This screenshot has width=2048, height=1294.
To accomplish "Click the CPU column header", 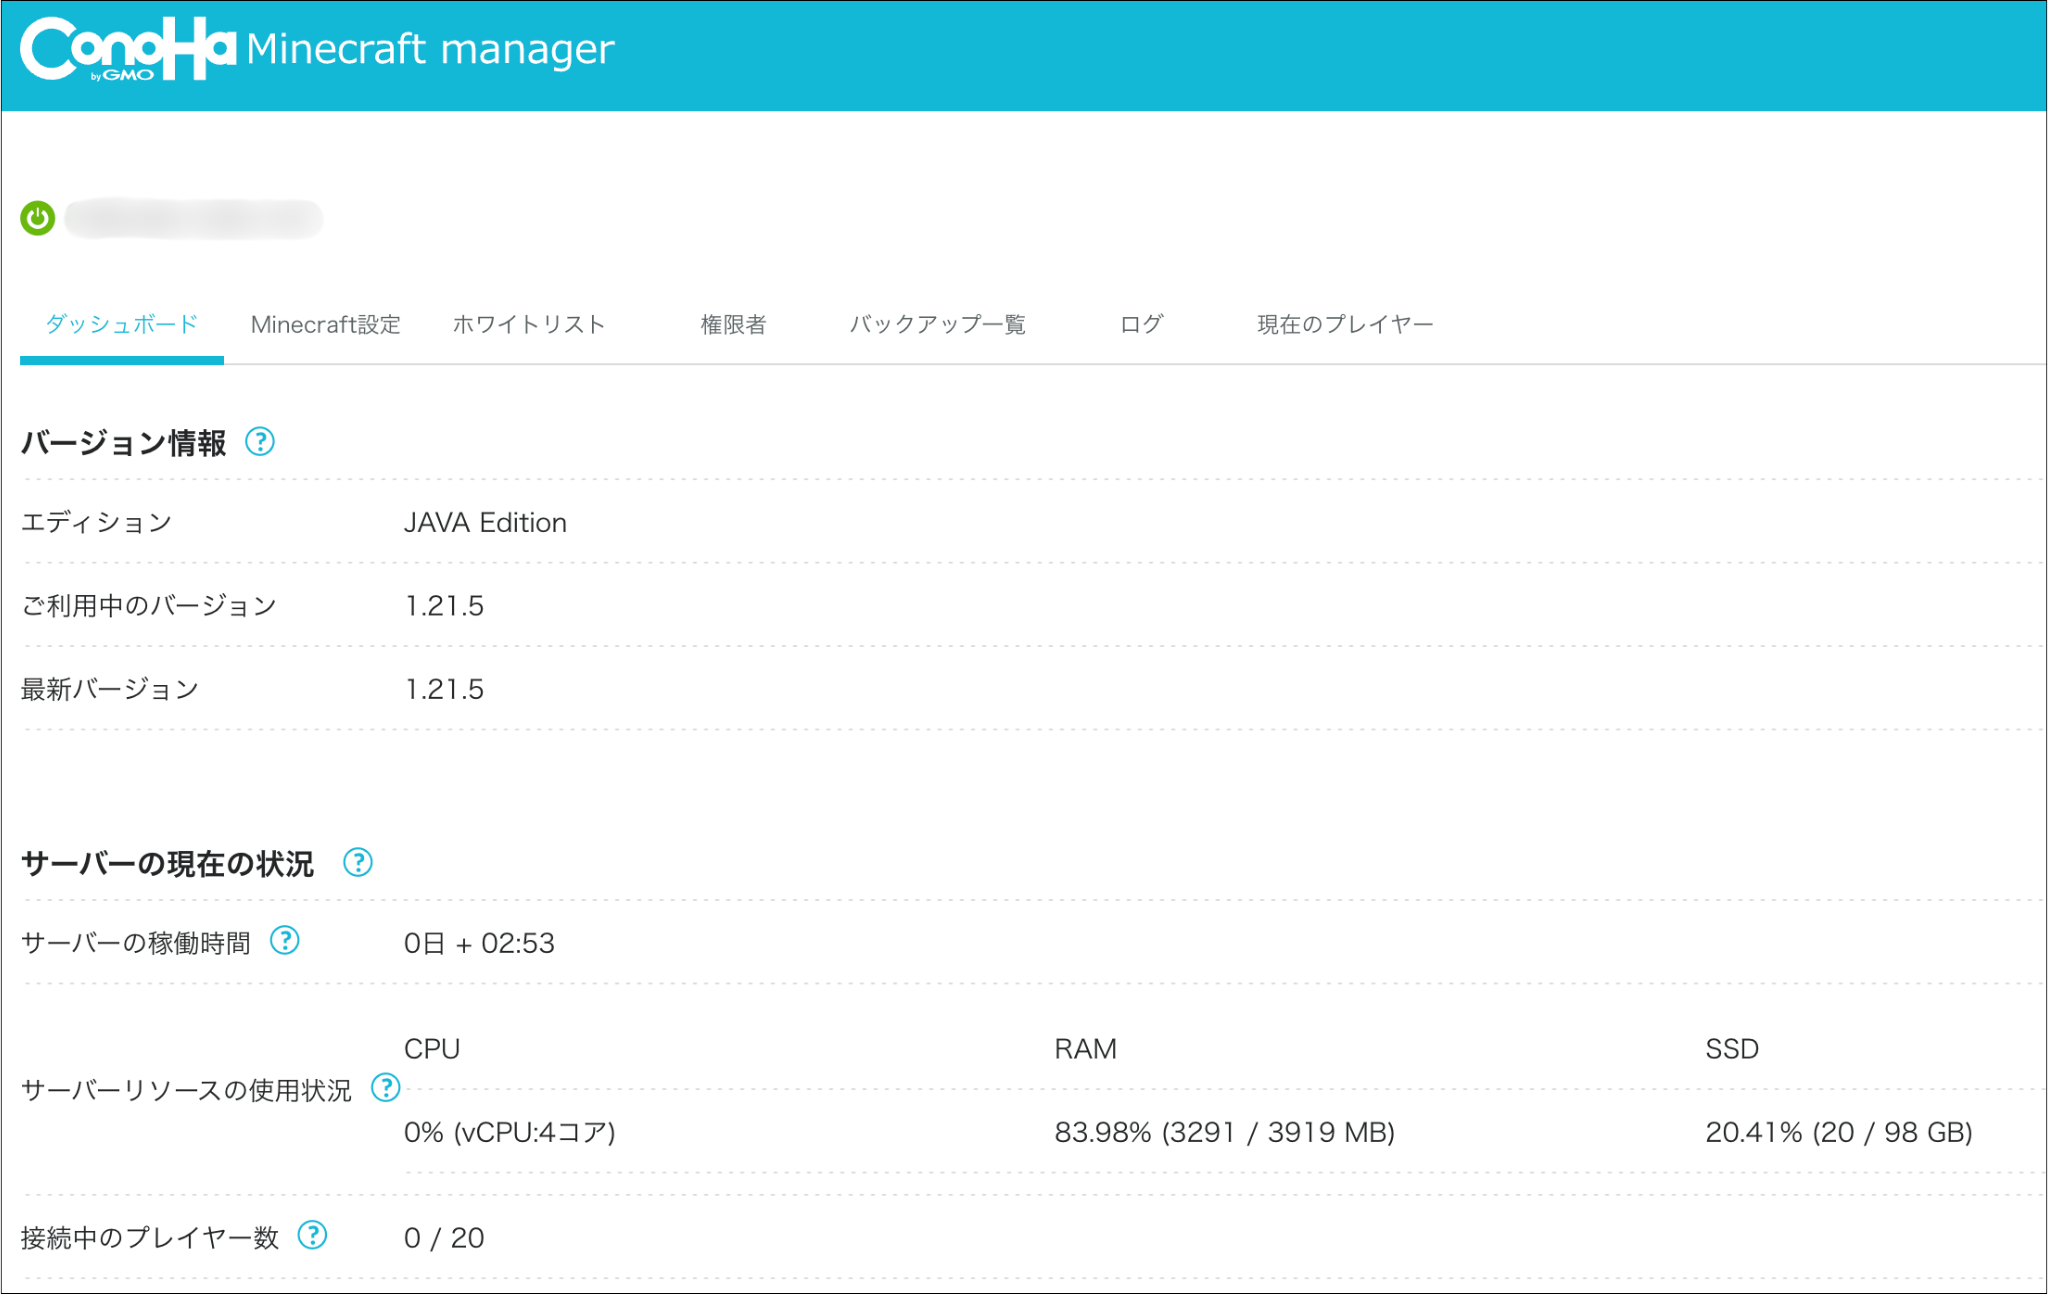I will pyautogui.click(x=432, y=1049).
